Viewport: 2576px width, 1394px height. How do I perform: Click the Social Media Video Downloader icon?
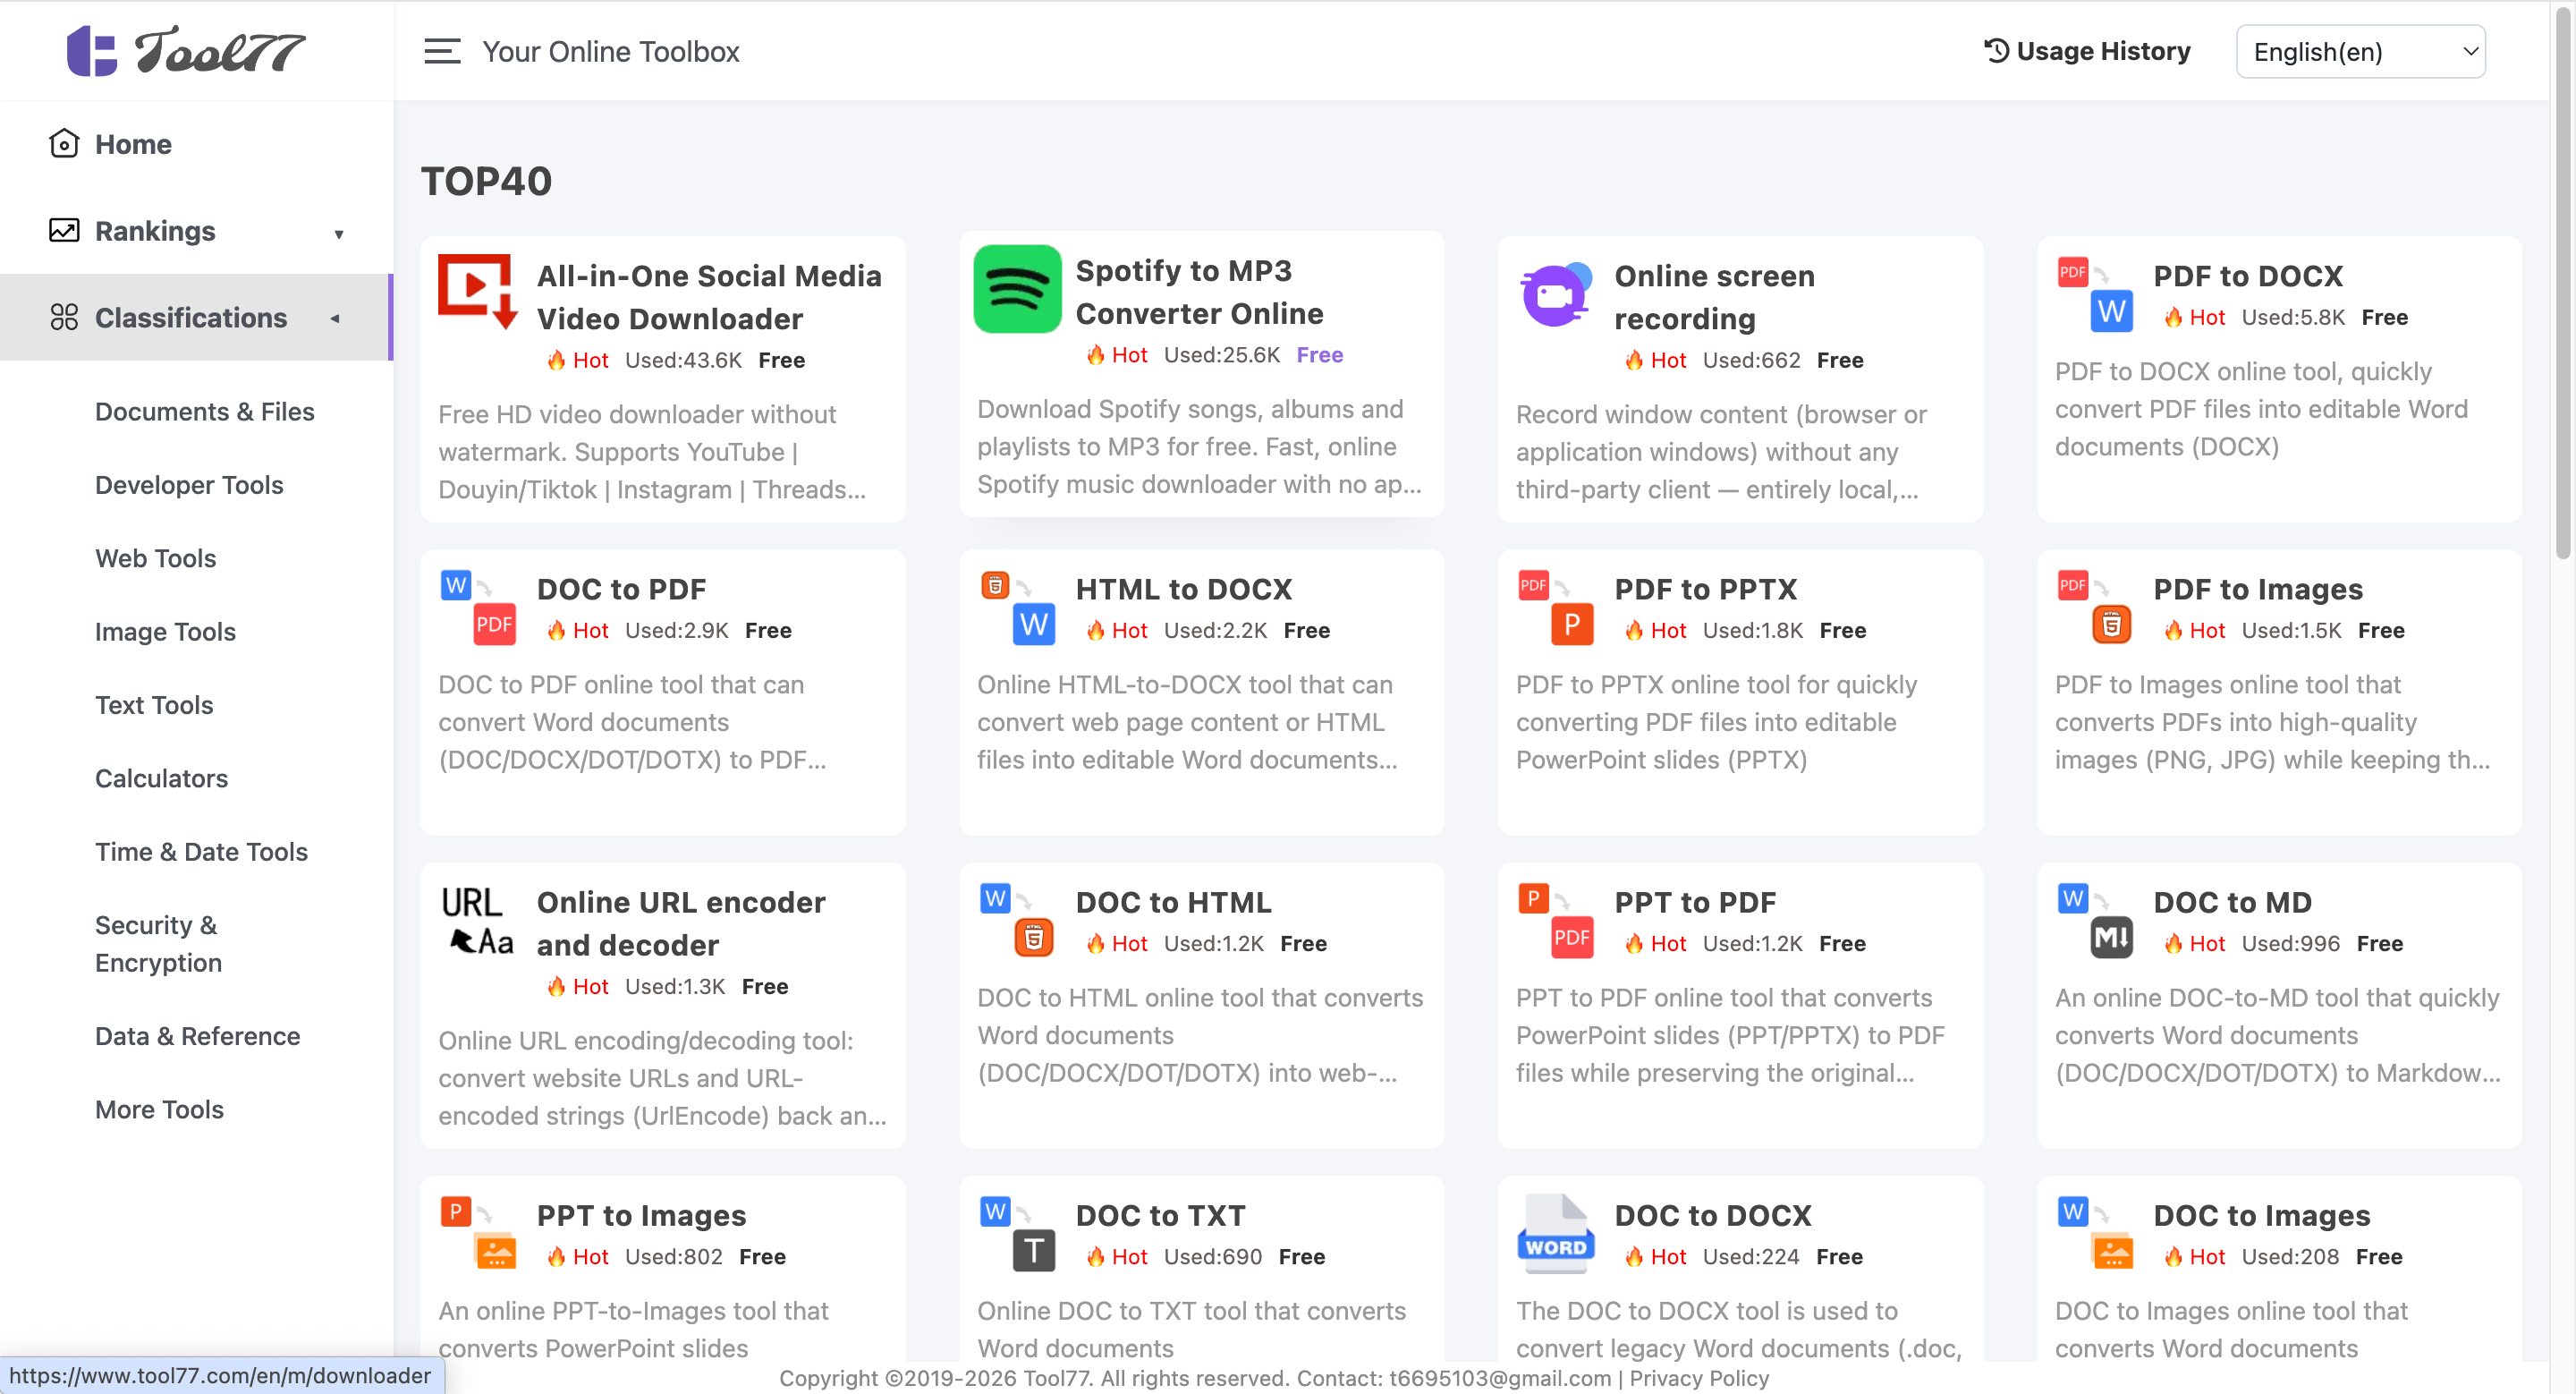478,291
